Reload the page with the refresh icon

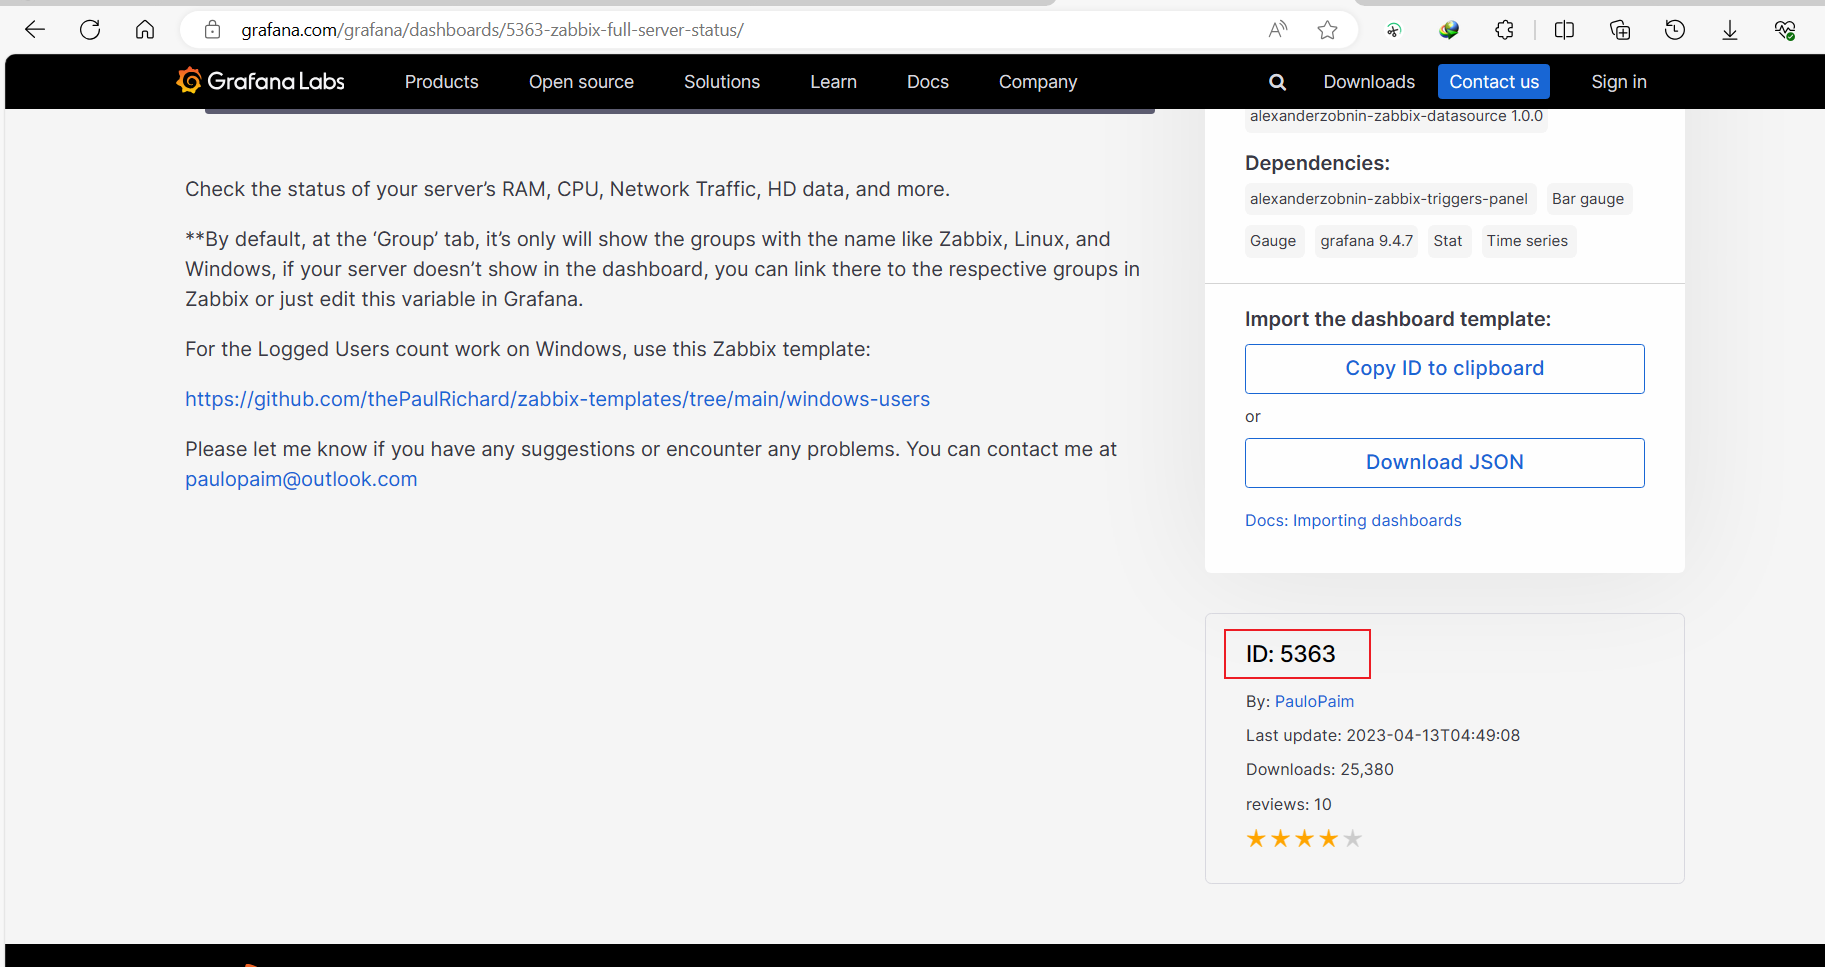pyautogui.click(x=90, y=30)
